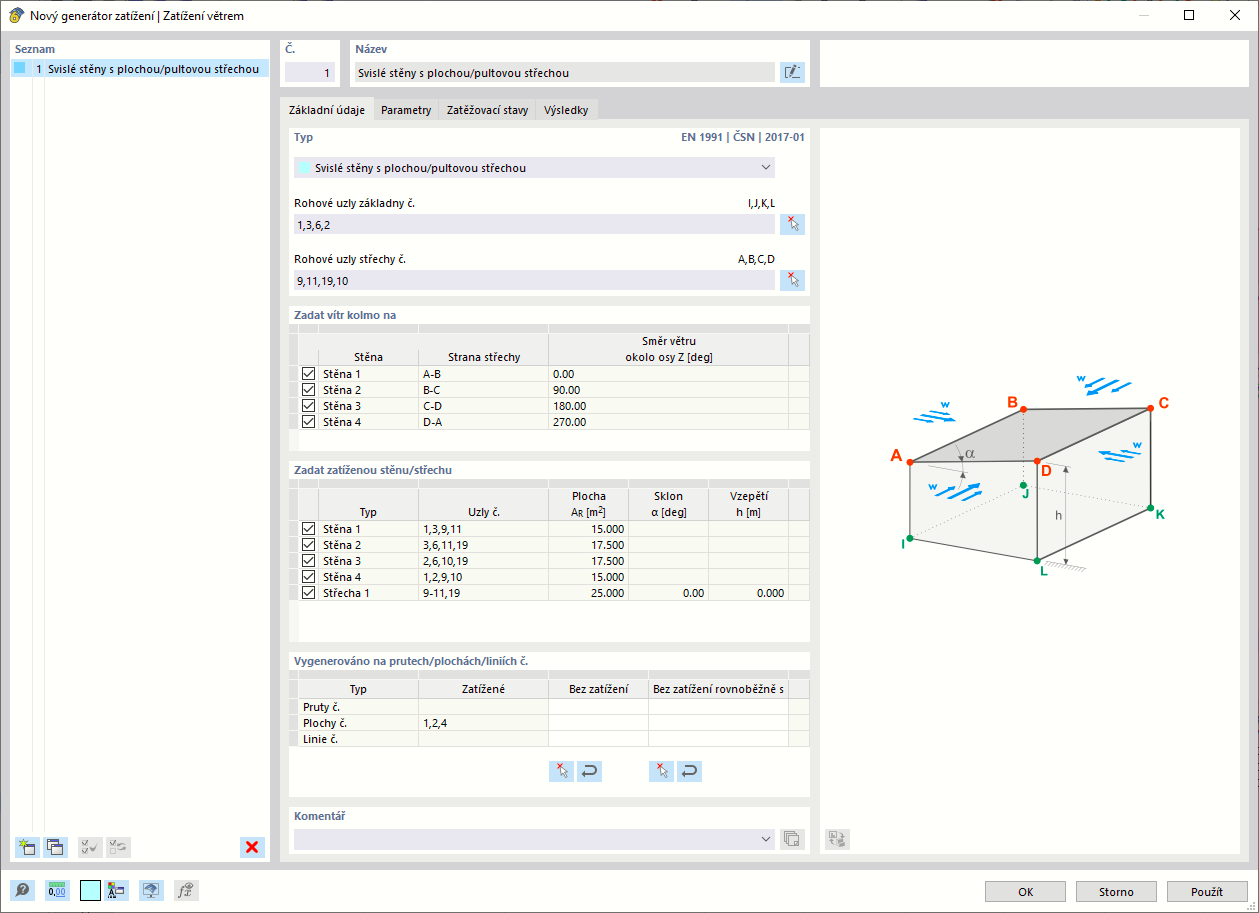1259x913 pixels.
Task: Click the cyan color swatch in bottom toolbar
Action: (90, 890)
